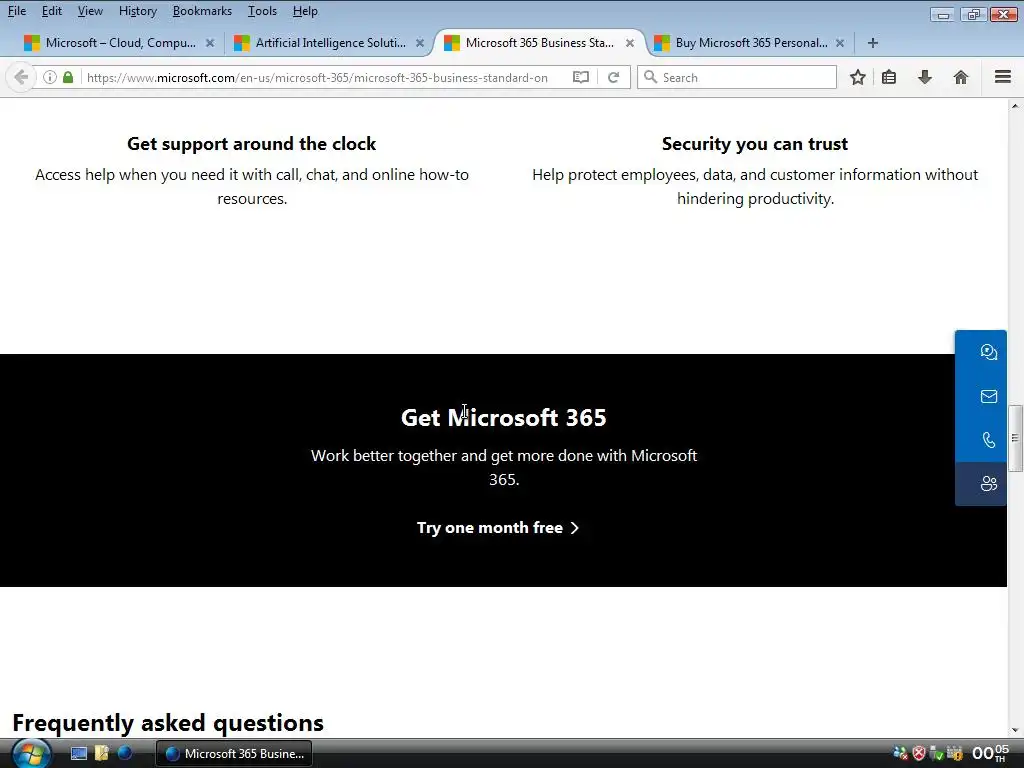Open the History menu
This screenshot has width=1024, height=768.
coord(138,11)
